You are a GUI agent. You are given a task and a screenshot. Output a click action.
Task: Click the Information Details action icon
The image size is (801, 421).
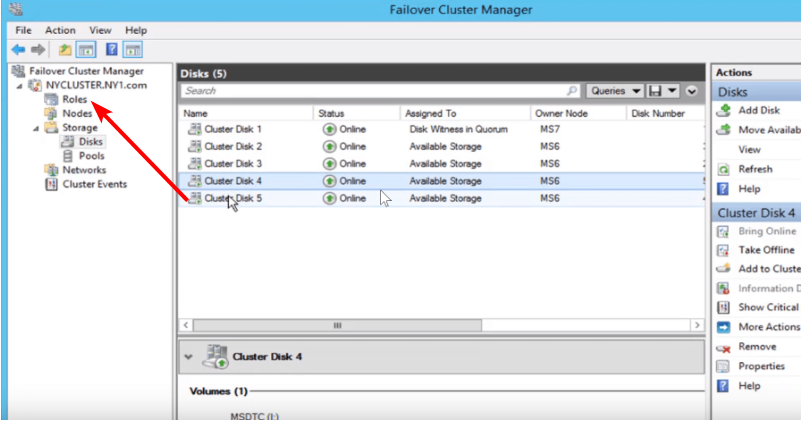[723, 289]
